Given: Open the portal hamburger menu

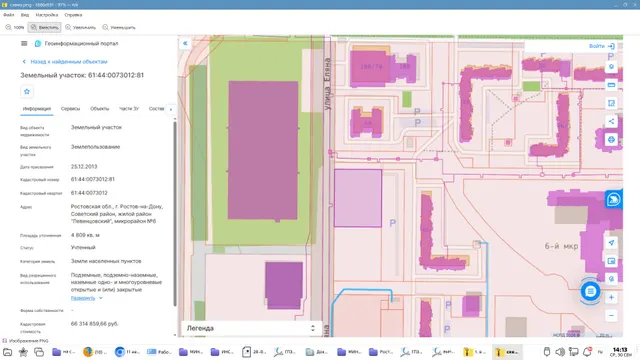Looking at the screenshot, I should (24, 43).
